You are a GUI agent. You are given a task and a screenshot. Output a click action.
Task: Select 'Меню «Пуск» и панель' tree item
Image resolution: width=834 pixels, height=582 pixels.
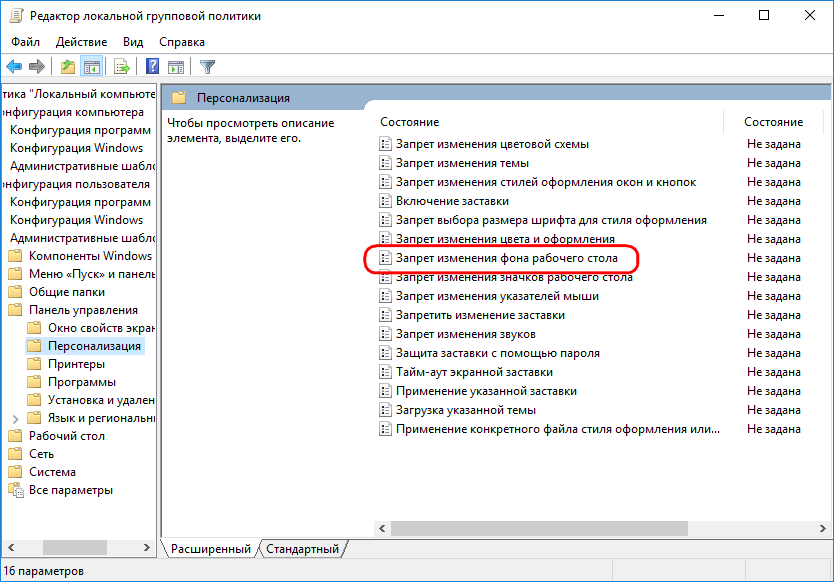coord(92,274)
